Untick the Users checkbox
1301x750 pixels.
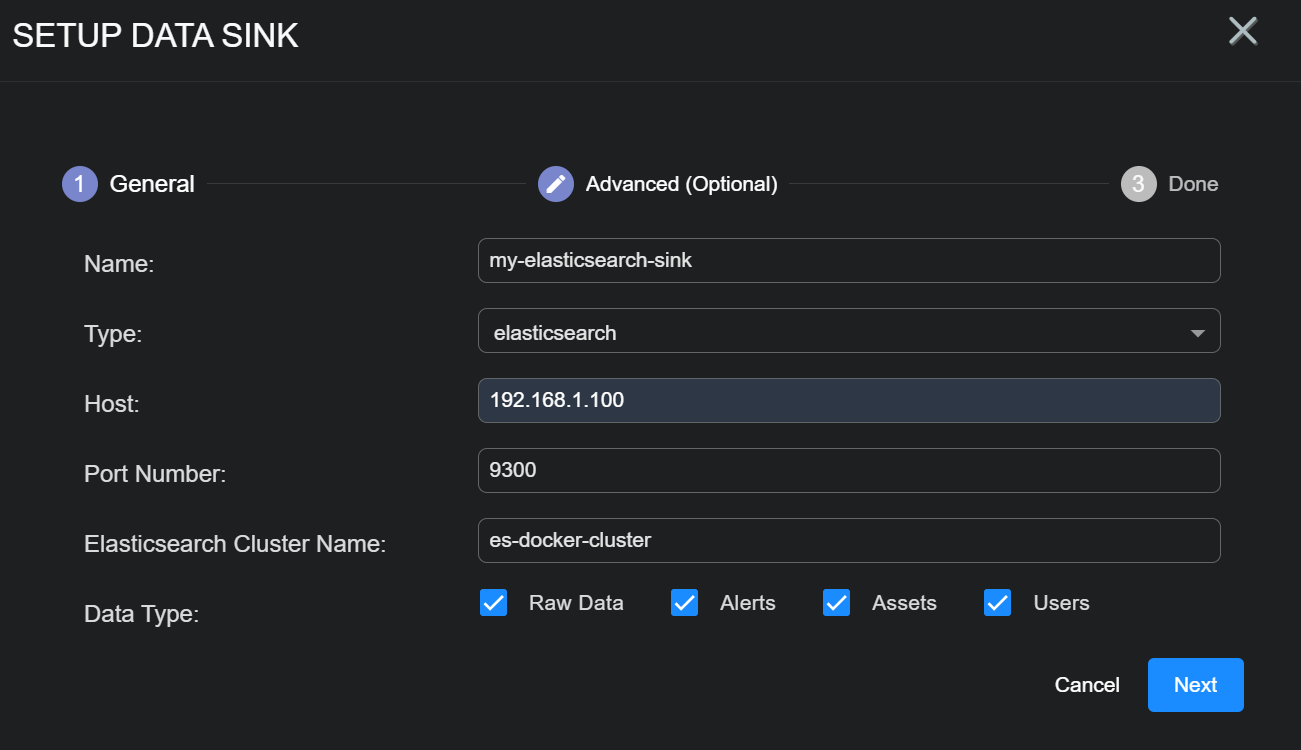pos(998,603)
